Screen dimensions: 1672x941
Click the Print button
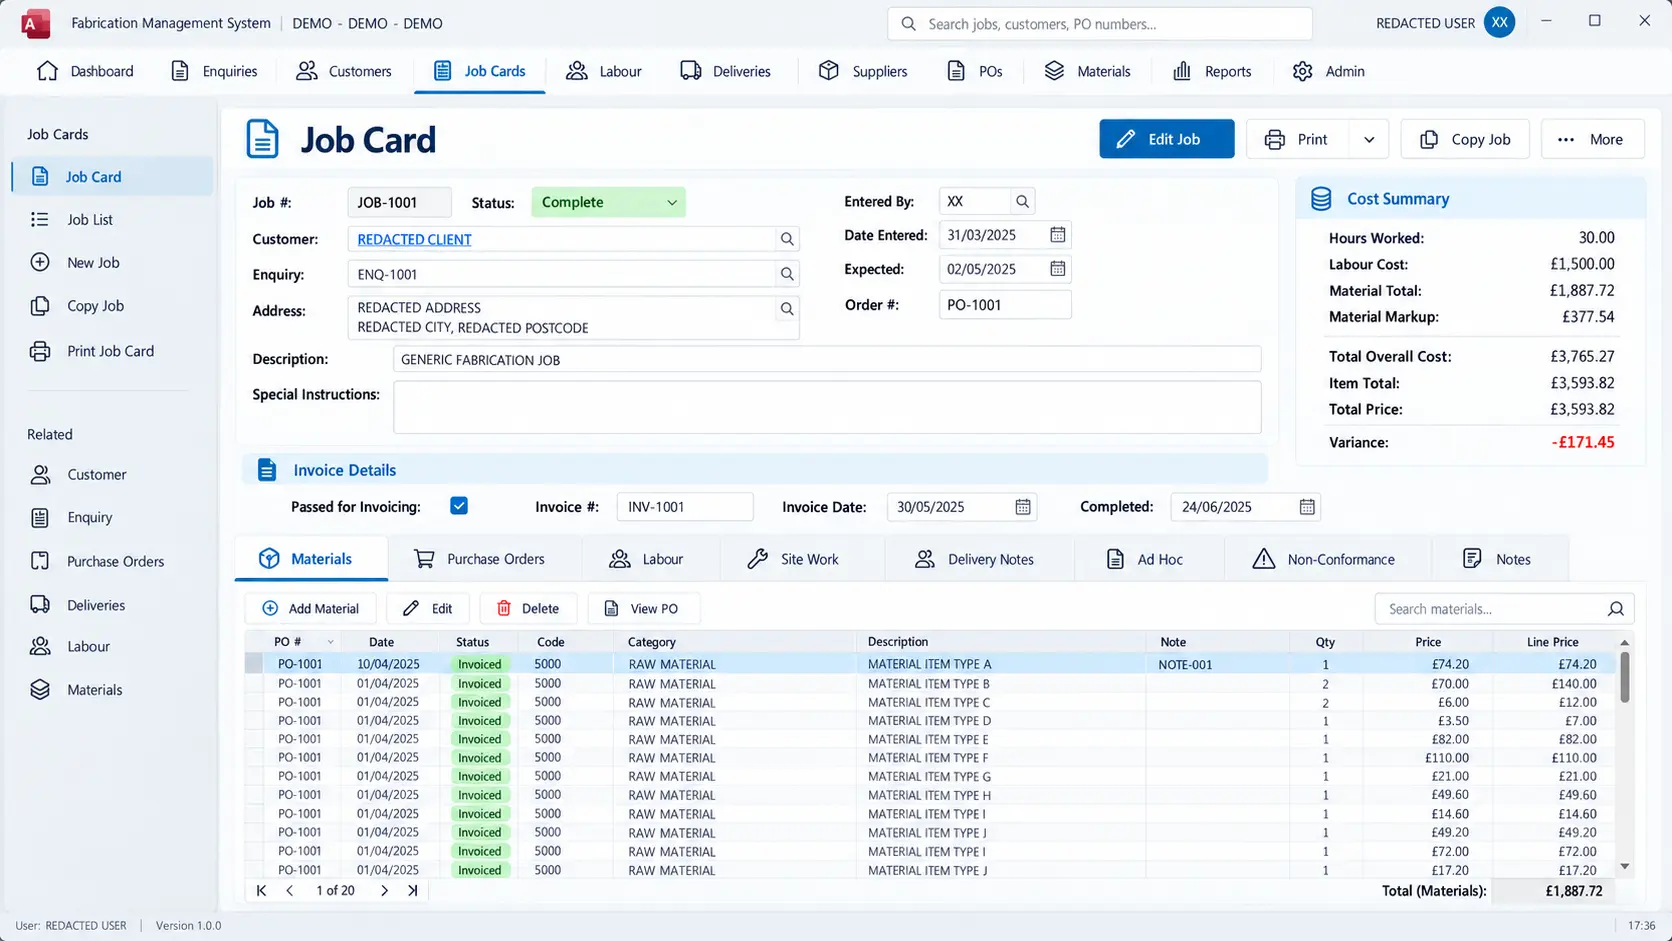point(1298,139)
